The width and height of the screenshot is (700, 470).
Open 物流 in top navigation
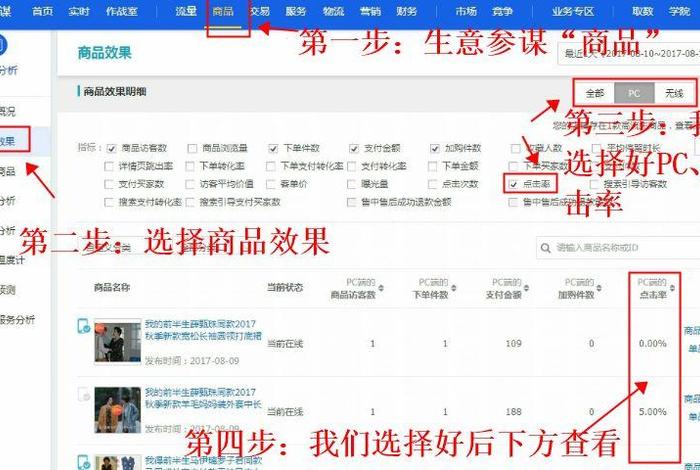(333, 11)
